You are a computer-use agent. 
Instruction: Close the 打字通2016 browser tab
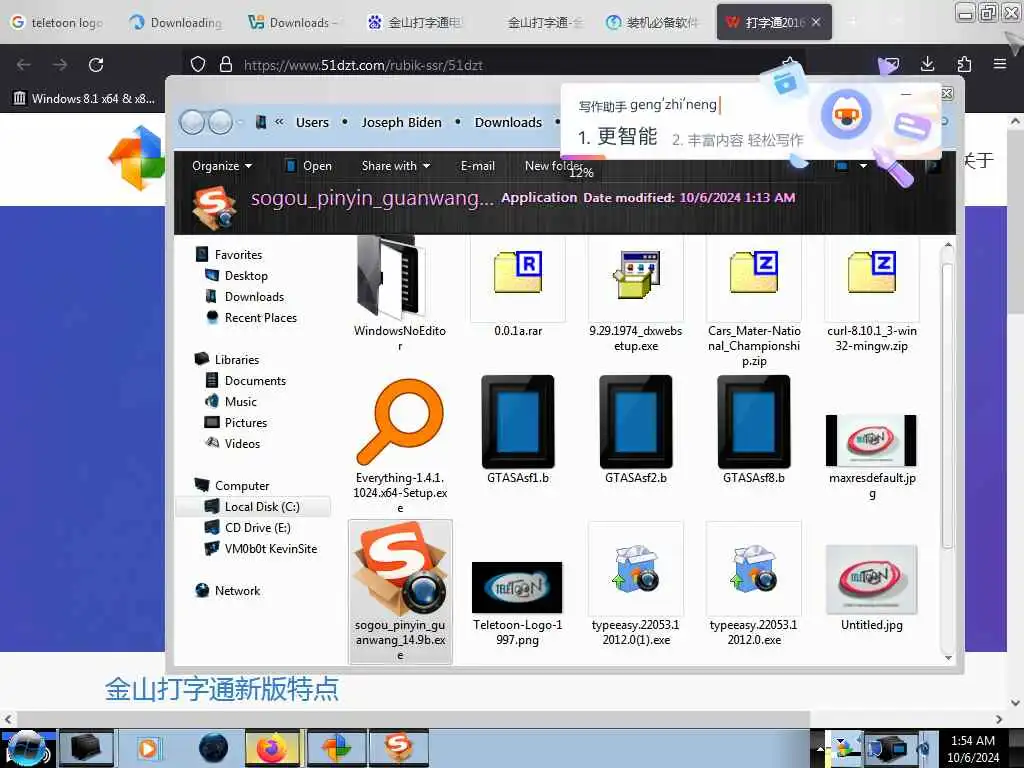coord(816,22)
